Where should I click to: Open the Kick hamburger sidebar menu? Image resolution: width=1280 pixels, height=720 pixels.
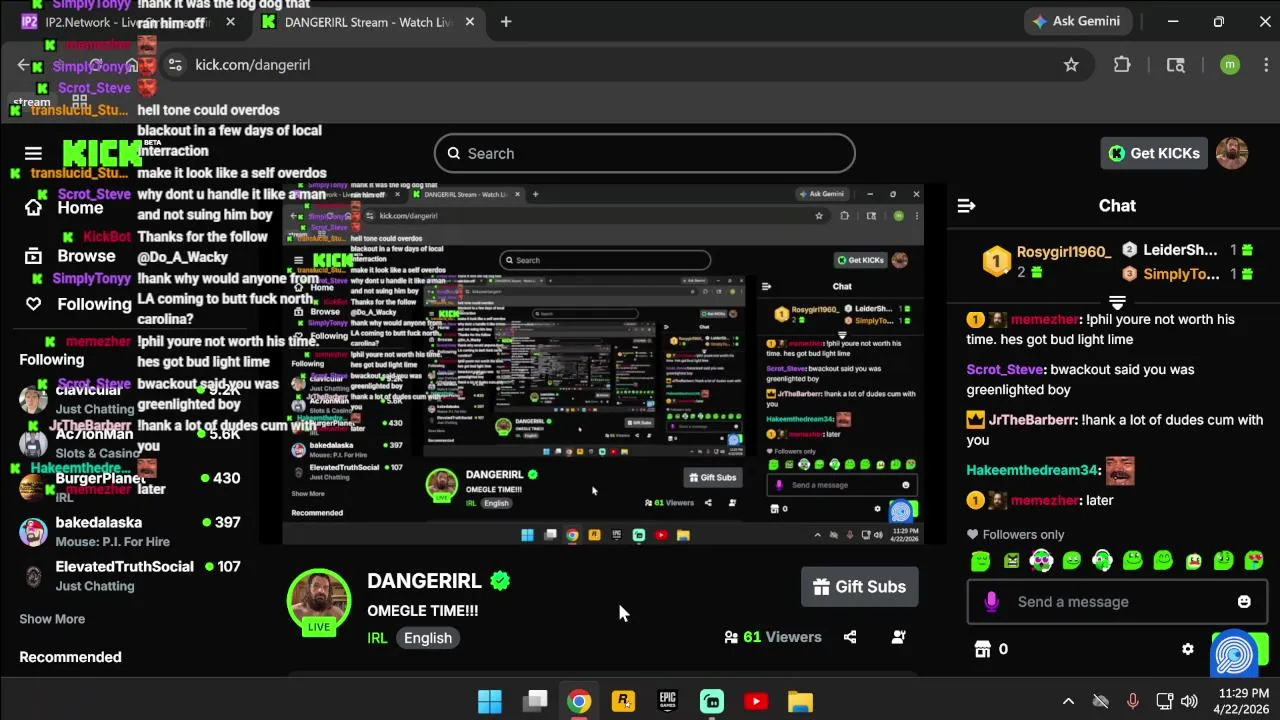33,153
